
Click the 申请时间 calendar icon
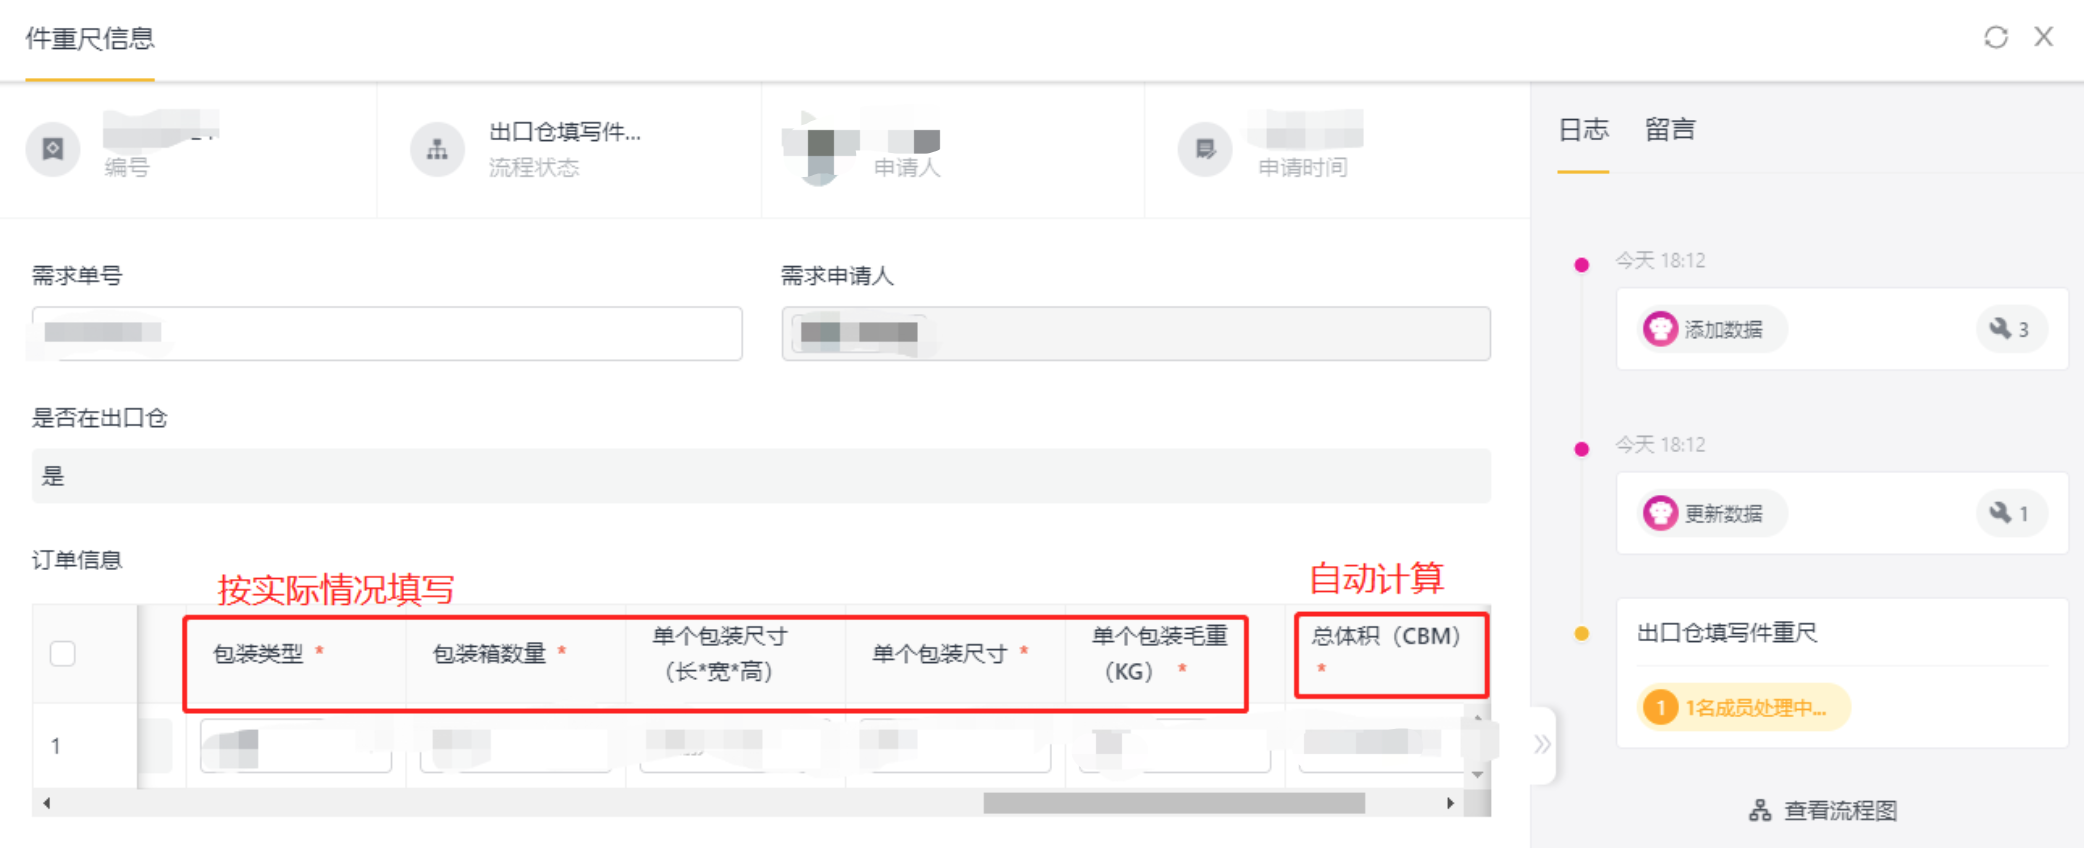pos(1205,149)
